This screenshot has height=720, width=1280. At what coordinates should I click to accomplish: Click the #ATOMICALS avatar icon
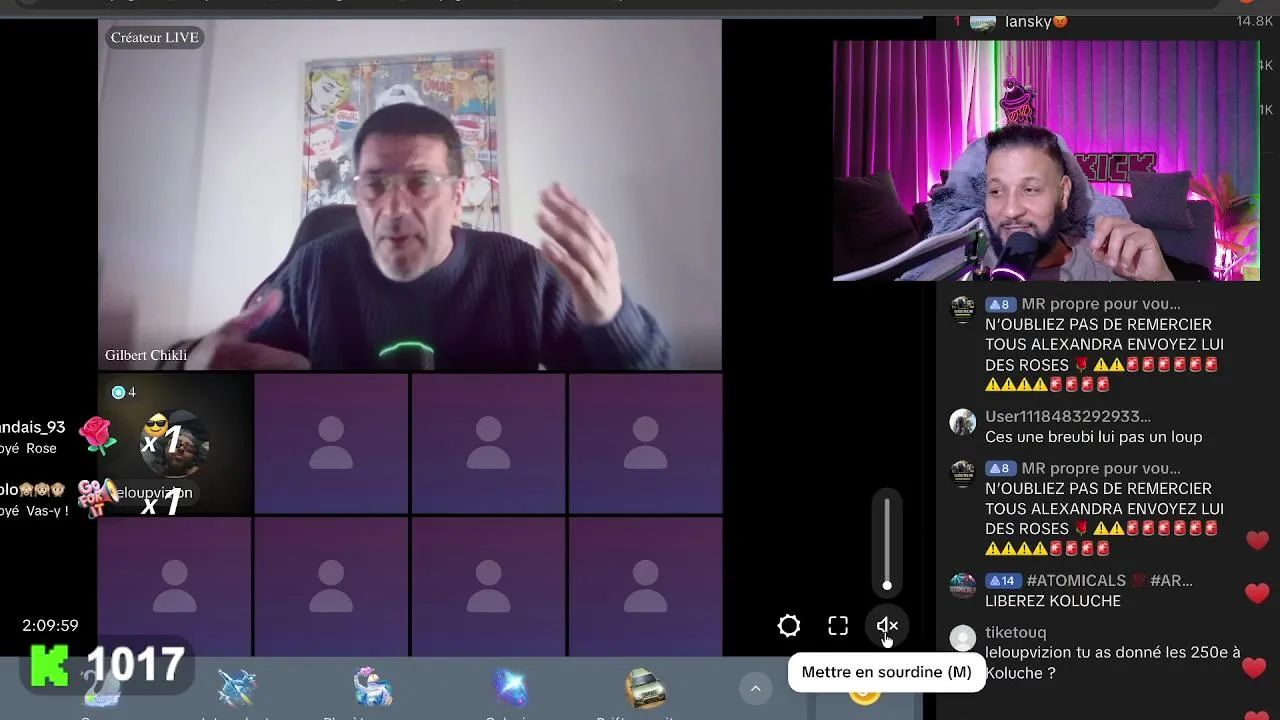coord(962,586)
